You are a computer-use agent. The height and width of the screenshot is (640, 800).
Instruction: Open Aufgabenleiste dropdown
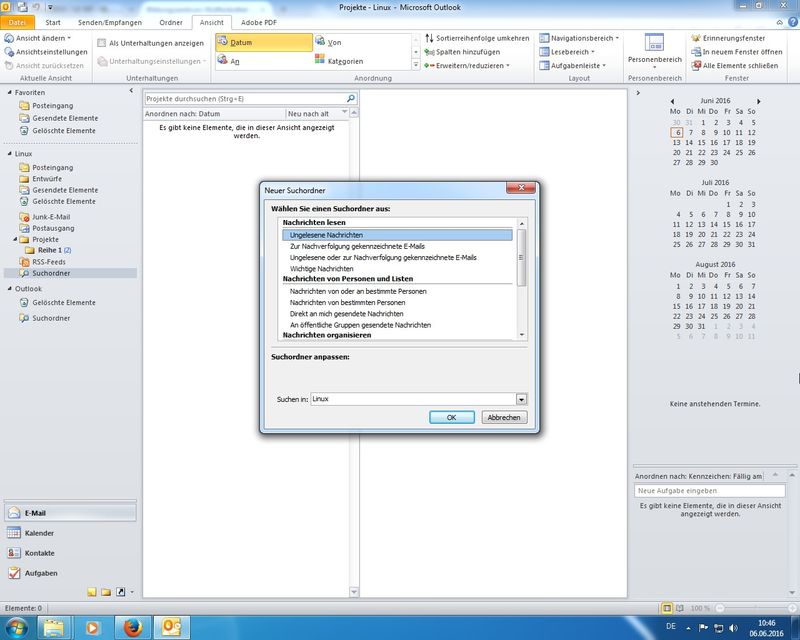tap(572, 66)
